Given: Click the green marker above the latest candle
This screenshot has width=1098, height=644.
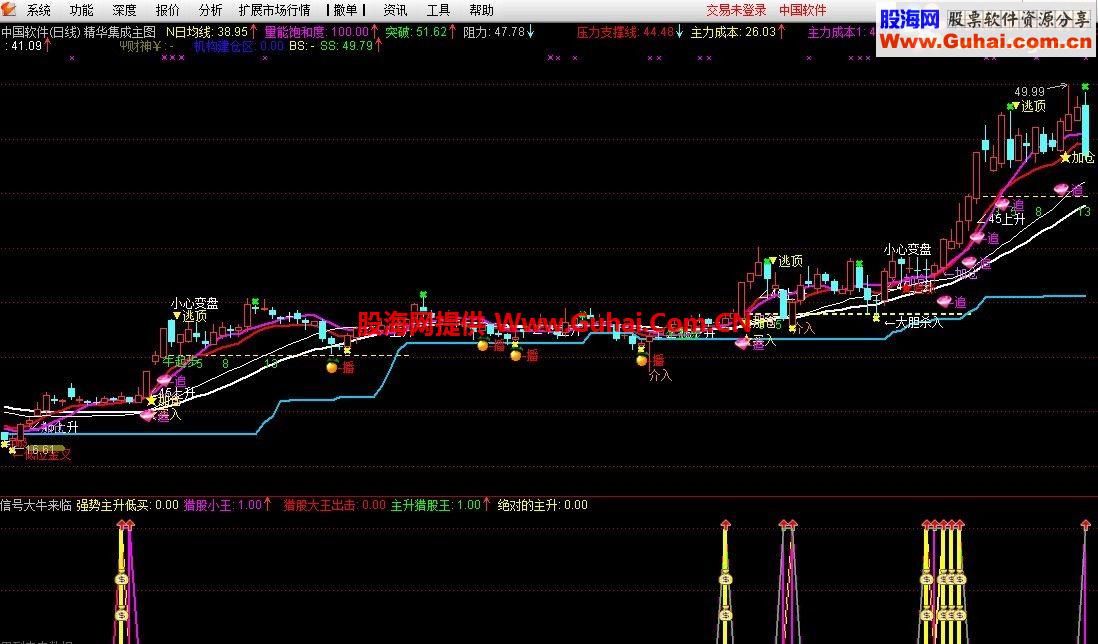Looking at the screenshot, I should [1085, 87].
